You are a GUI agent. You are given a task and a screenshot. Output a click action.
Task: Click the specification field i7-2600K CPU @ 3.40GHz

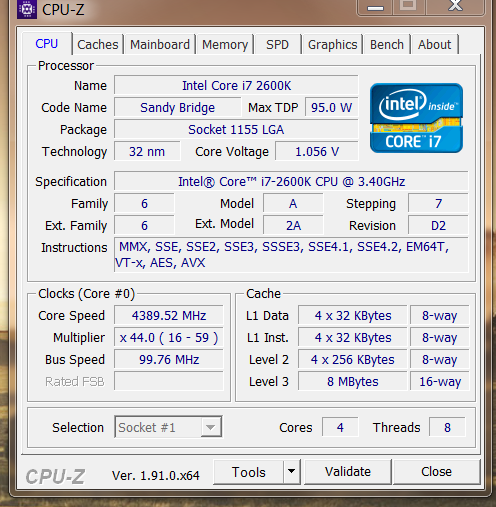click(x=291, y=182)
